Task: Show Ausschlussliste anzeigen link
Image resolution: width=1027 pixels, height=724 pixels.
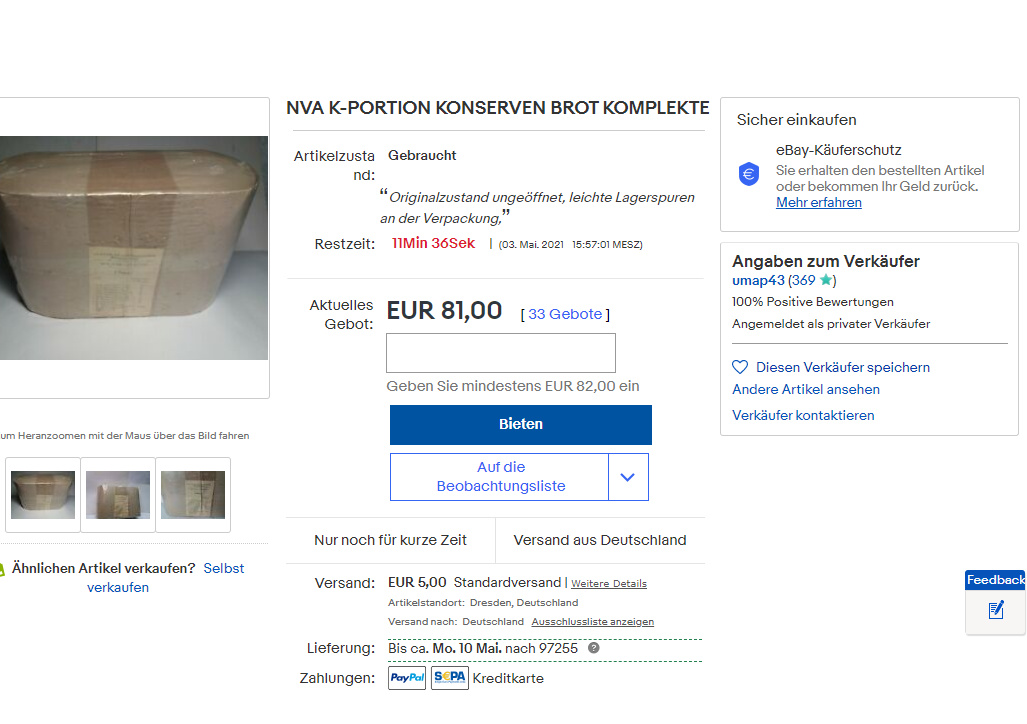Action: click(592, 622)
